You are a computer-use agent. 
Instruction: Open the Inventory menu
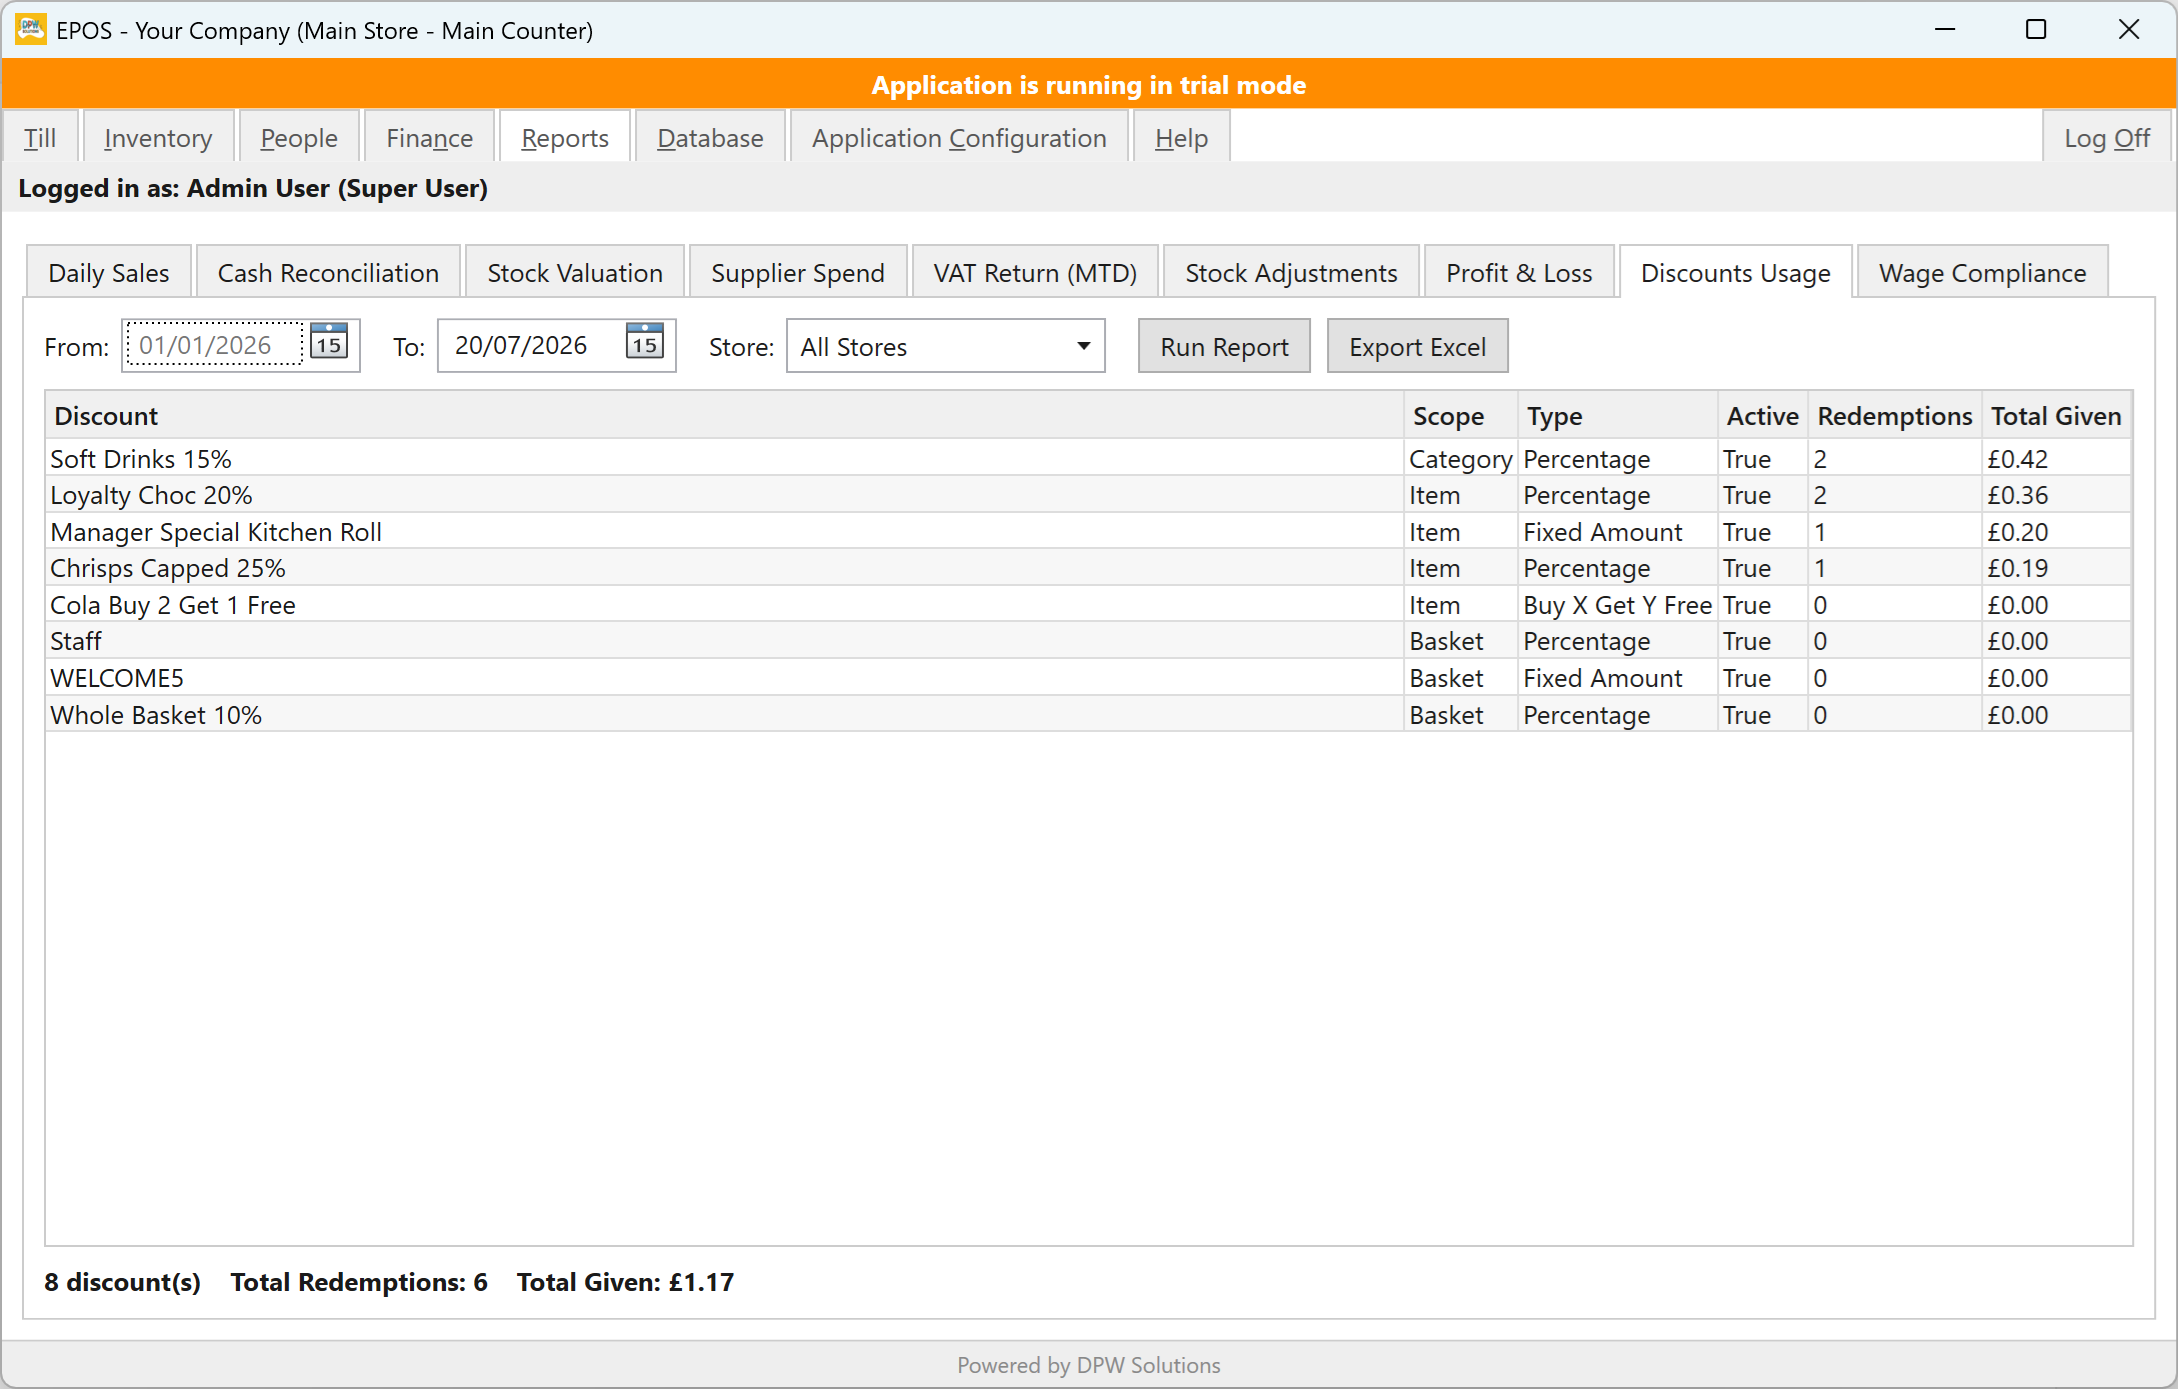click(158, 137)
